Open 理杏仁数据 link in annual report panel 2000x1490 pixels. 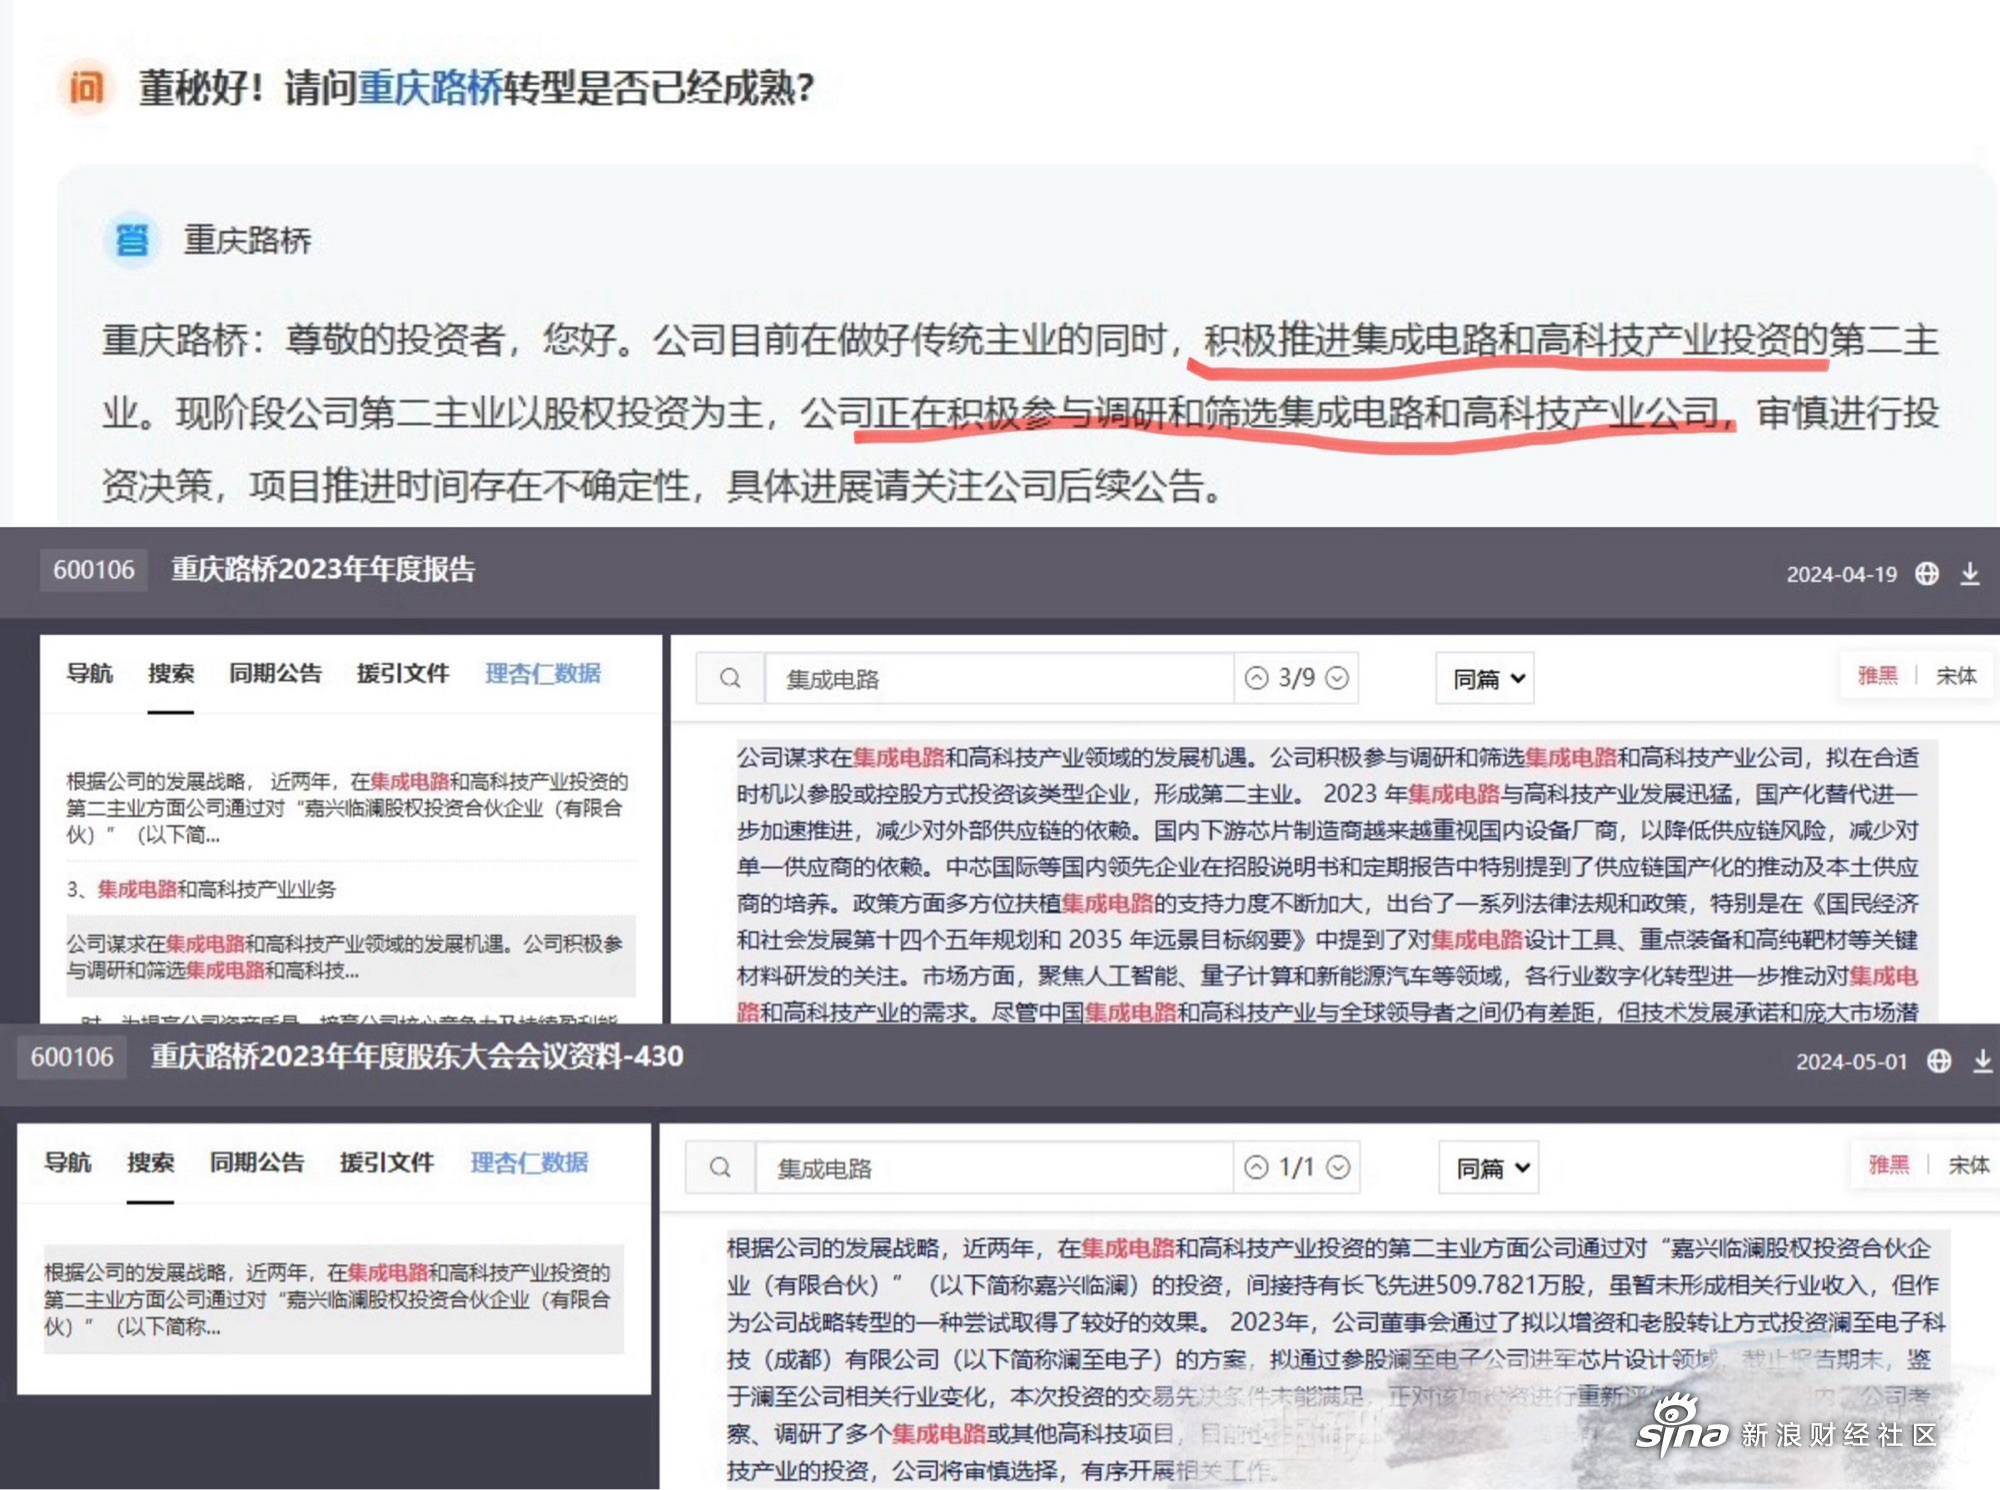pos(543,673)
